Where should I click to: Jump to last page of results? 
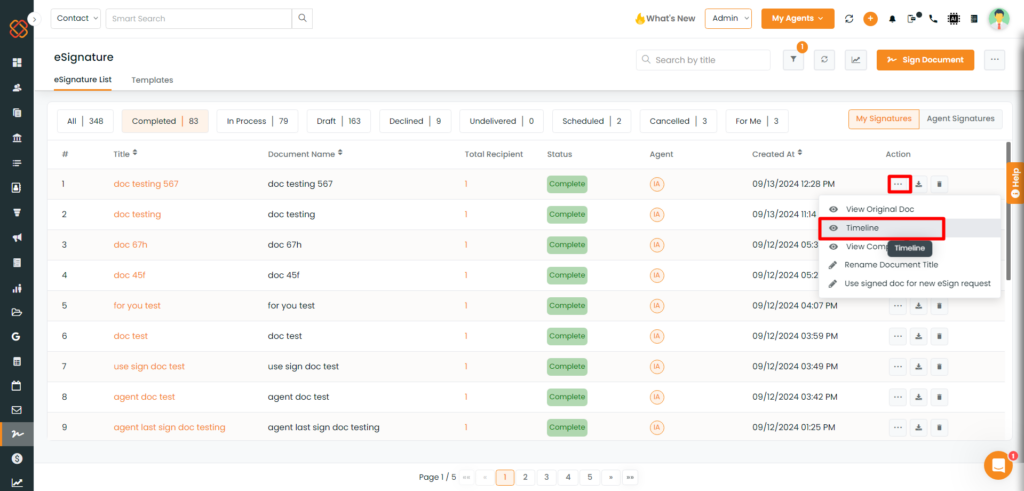point(630,477)
